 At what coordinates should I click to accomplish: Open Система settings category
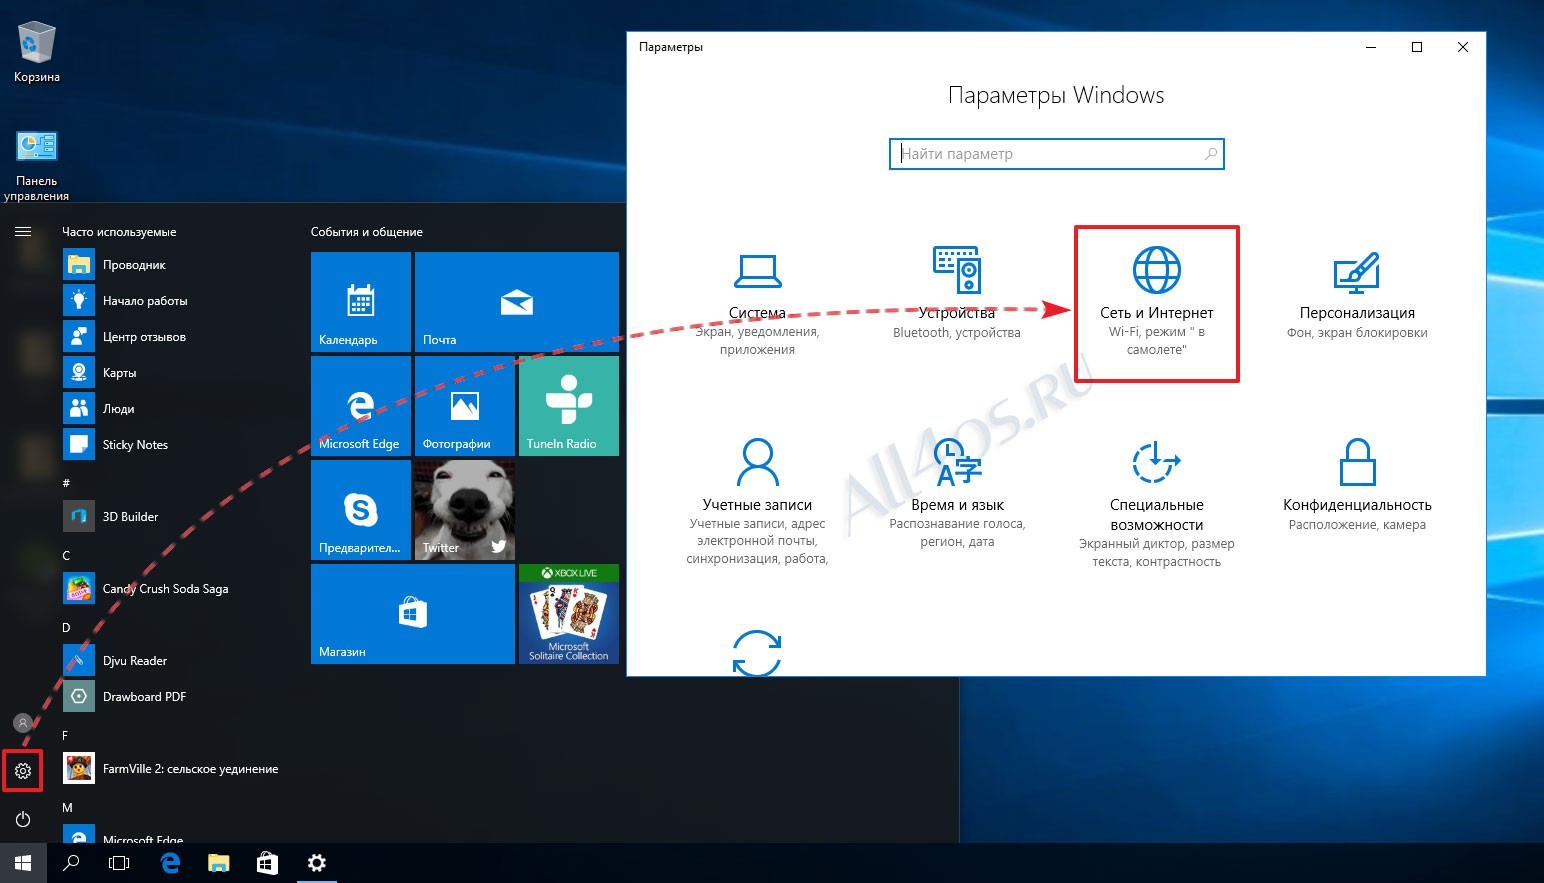757,304
